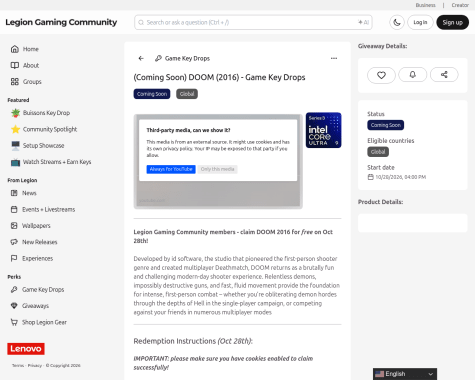The image size is (475, 380).
Task: Open the Intel Core Ultra thumbnail
Action: point(323,130)
